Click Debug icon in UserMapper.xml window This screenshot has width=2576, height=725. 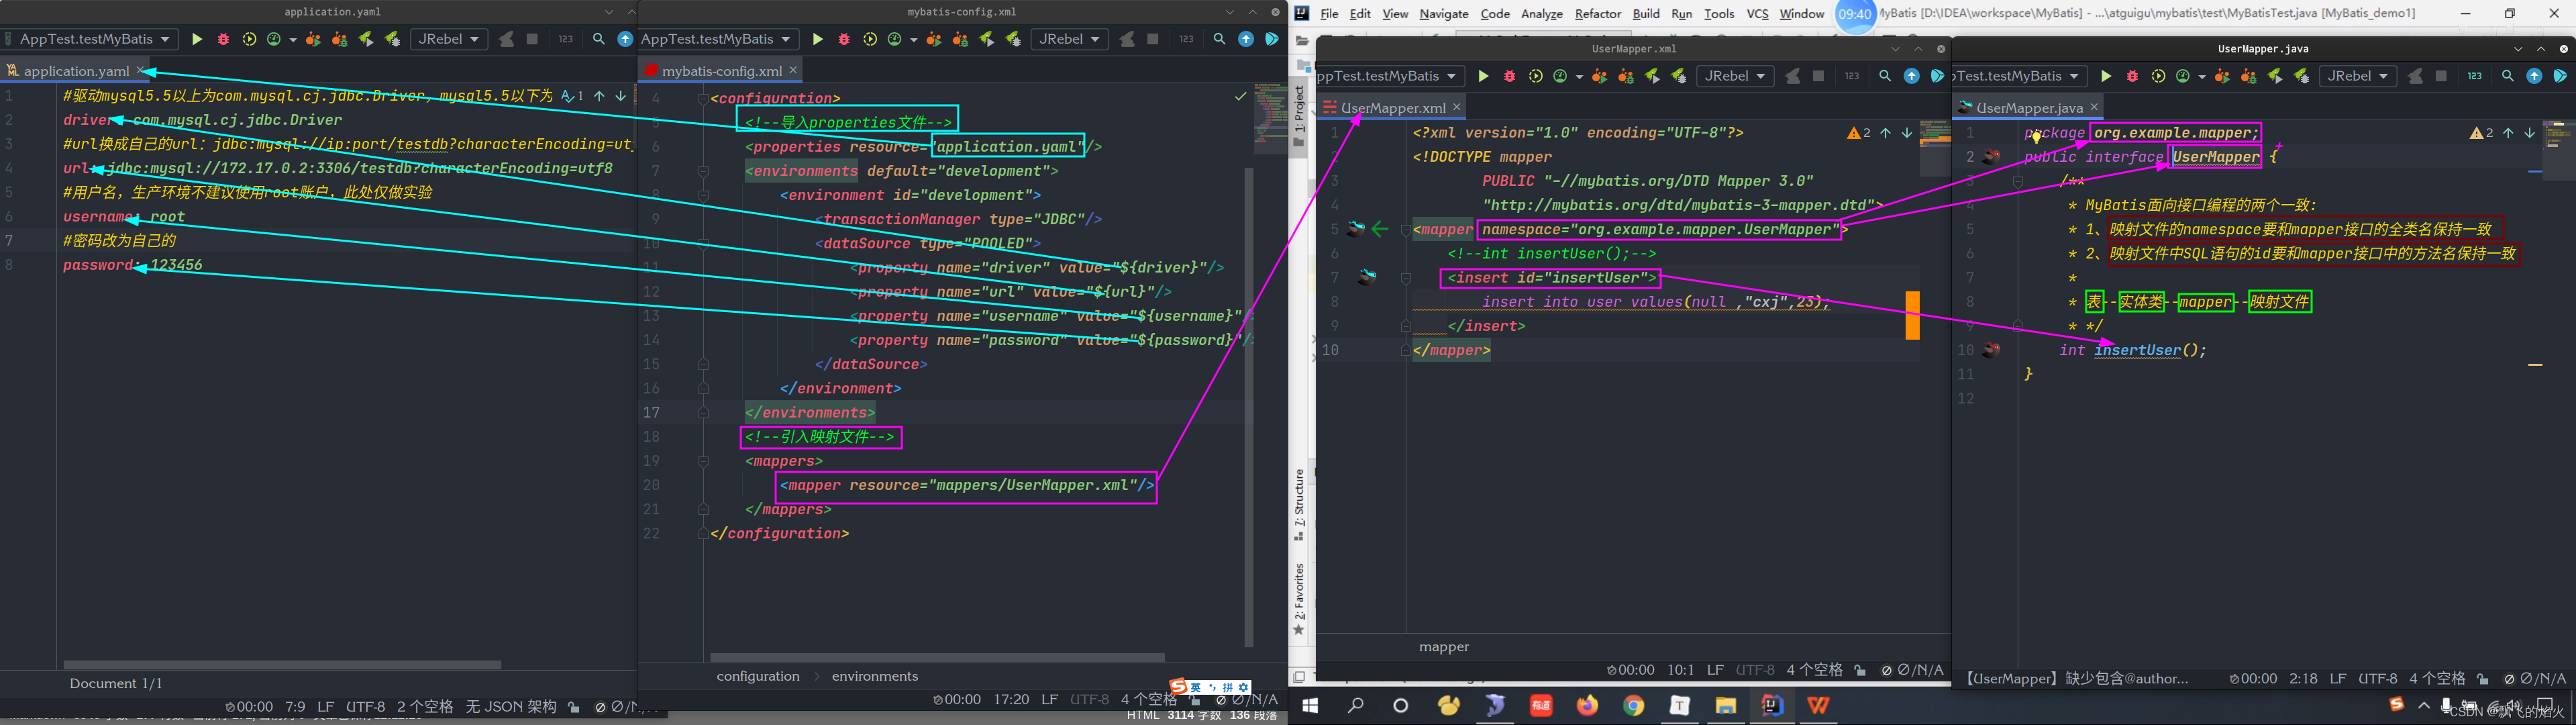[x=1510, y=76]
